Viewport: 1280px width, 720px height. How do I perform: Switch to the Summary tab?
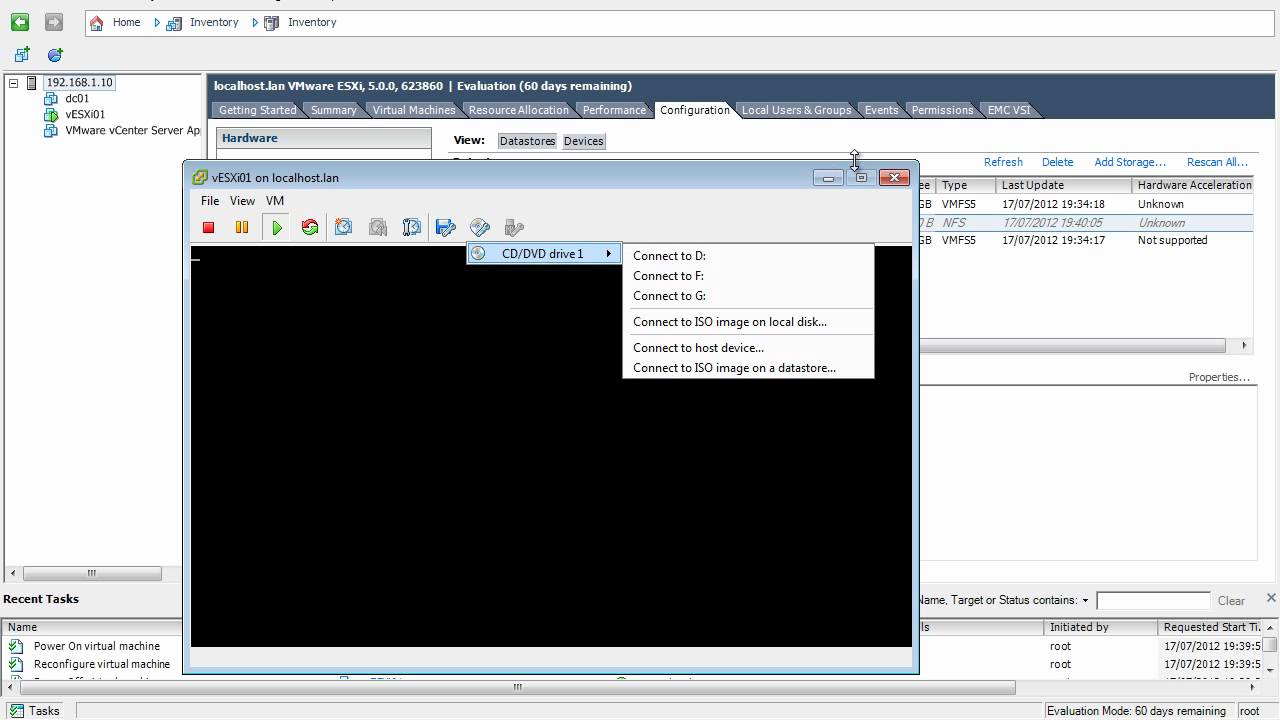[x=333, y=110]
